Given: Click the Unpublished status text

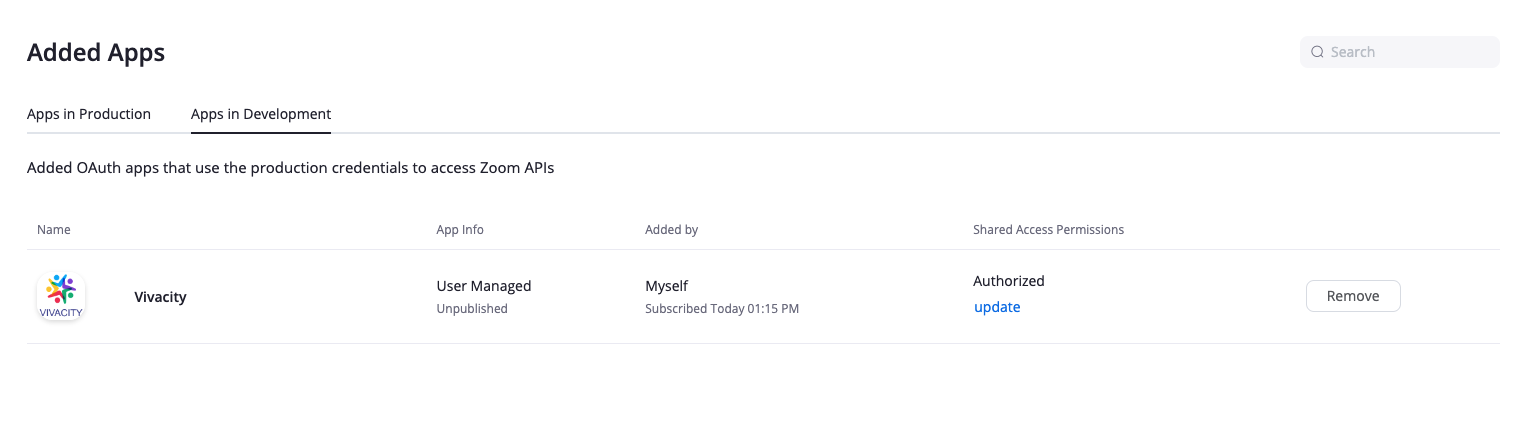Looking at the screenshot, I should click(472, 309).
